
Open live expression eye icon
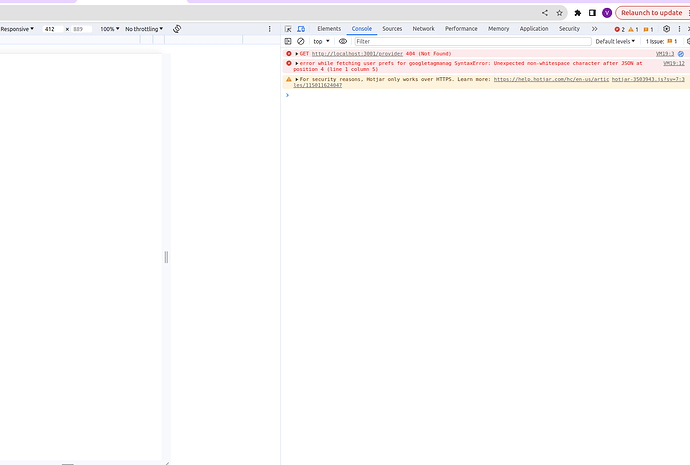[343, 41]
